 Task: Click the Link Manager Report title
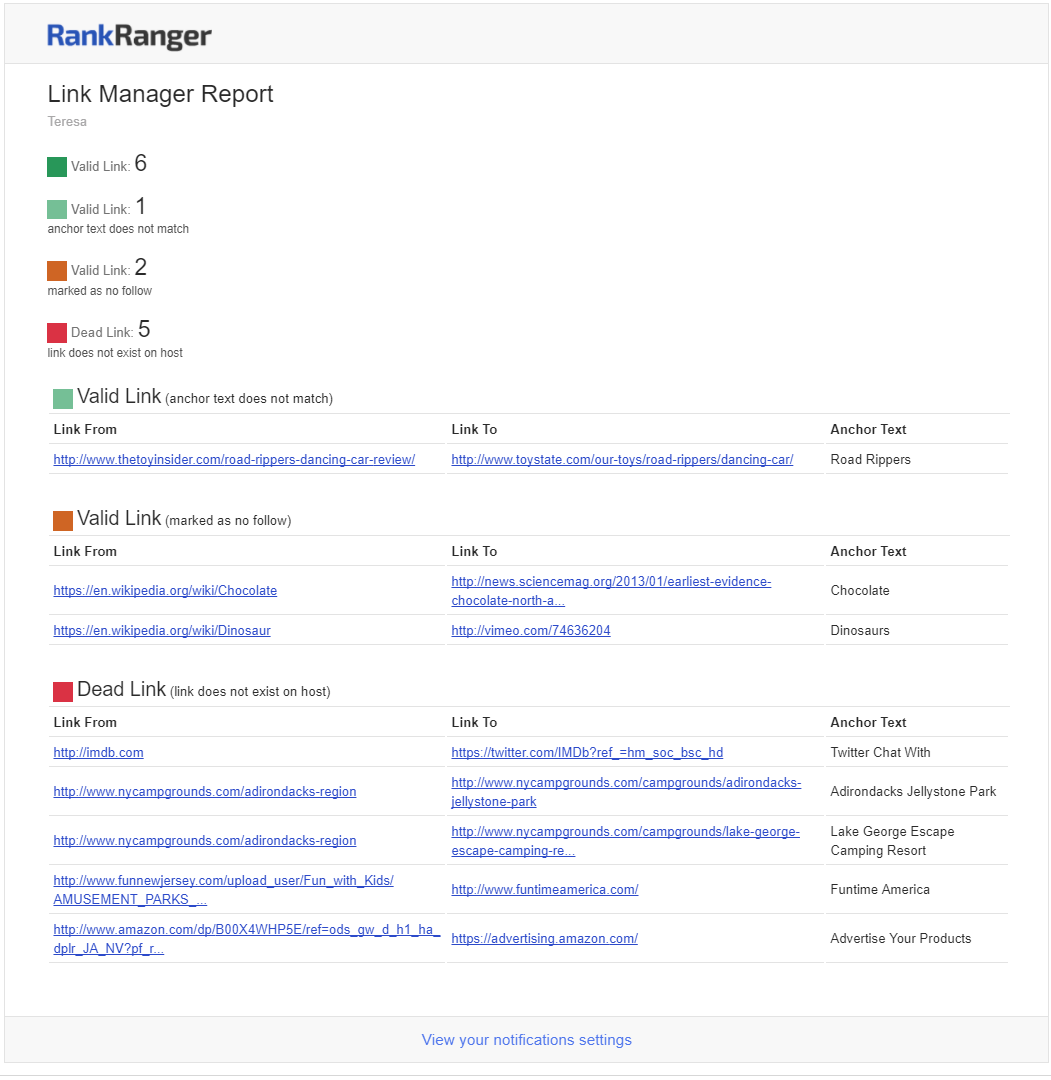tap(160, 94)
